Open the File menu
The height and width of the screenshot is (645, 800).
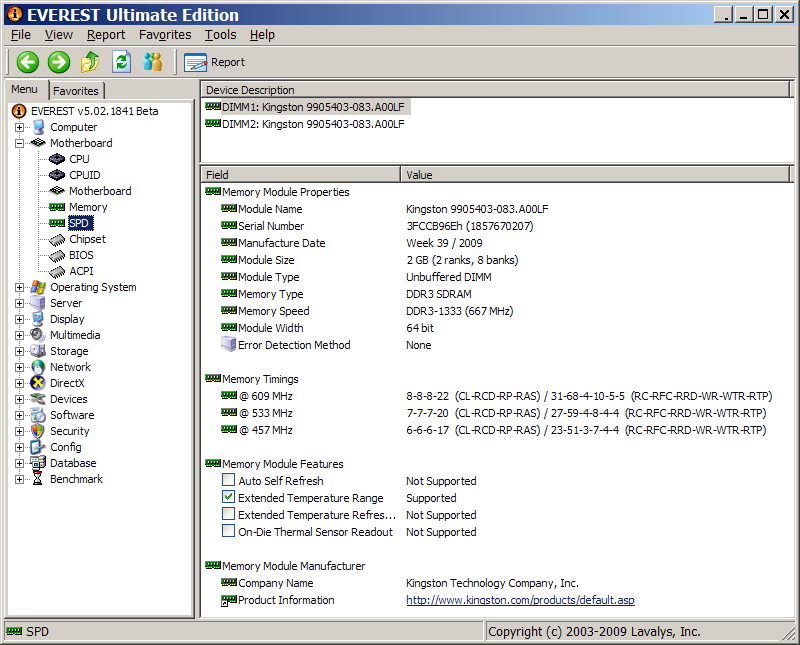[x=21, y=35]
